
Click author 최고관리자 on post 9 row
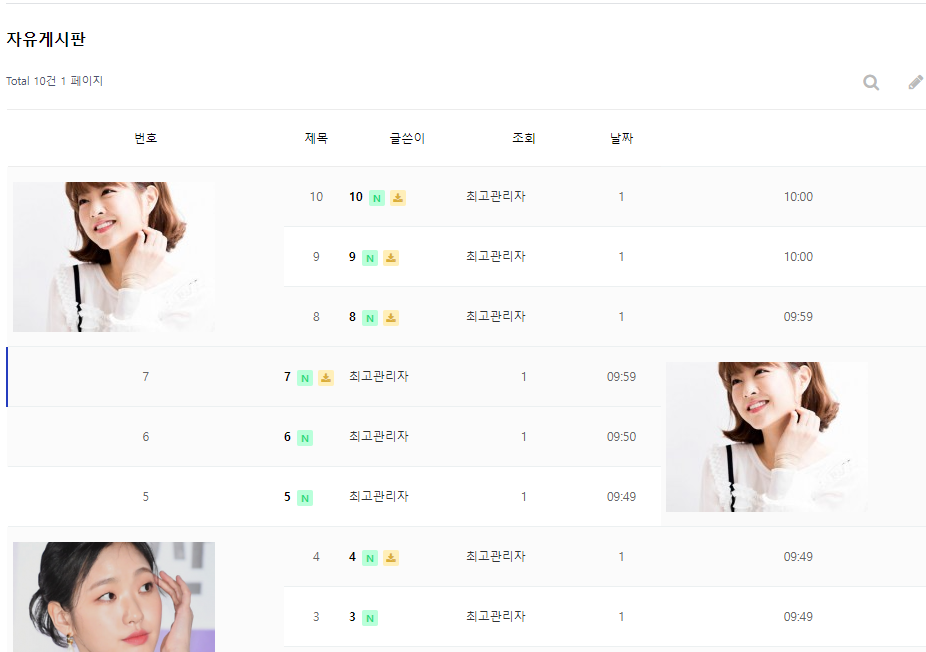(x=495, y=256)
